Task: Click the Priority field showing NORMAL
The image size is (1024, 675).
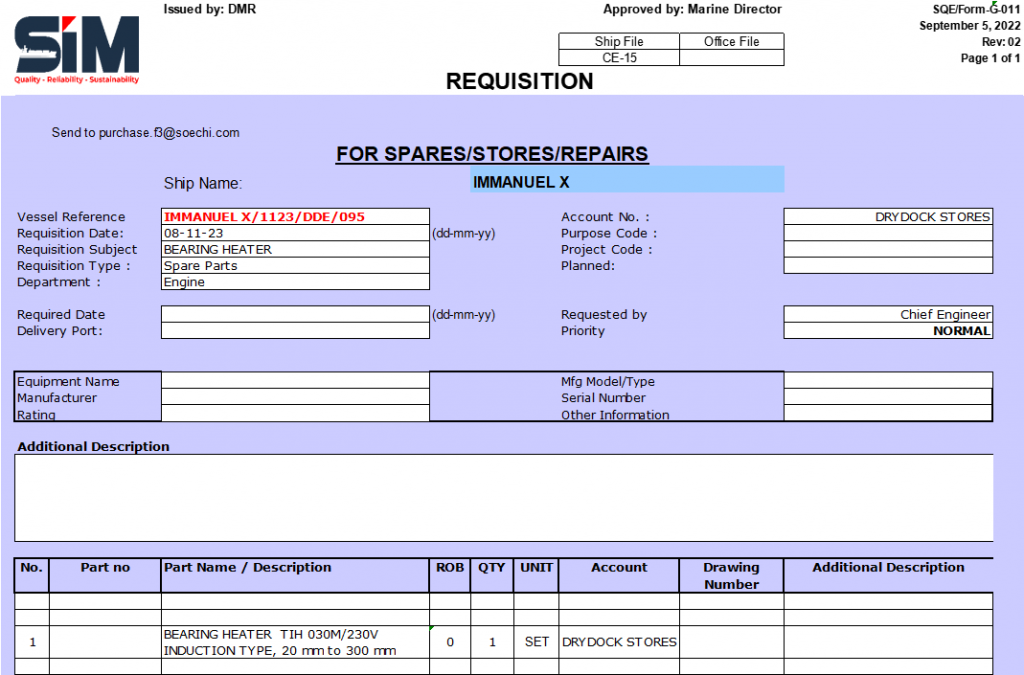Action: pyautogui.click(x=888, y=331)
